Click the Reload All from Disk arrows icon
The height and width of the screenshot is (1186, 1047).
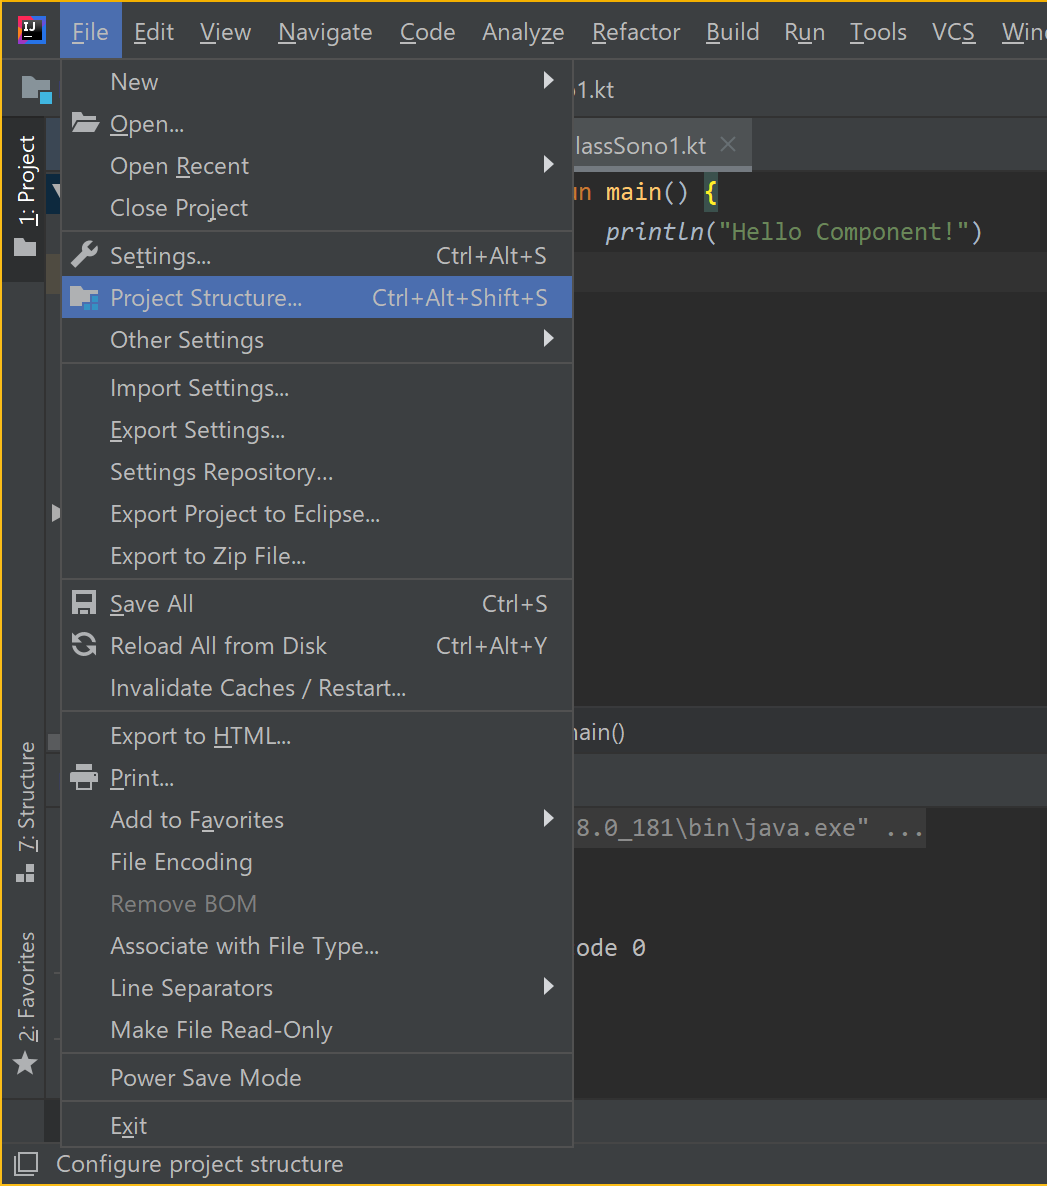tap(84, 644)
